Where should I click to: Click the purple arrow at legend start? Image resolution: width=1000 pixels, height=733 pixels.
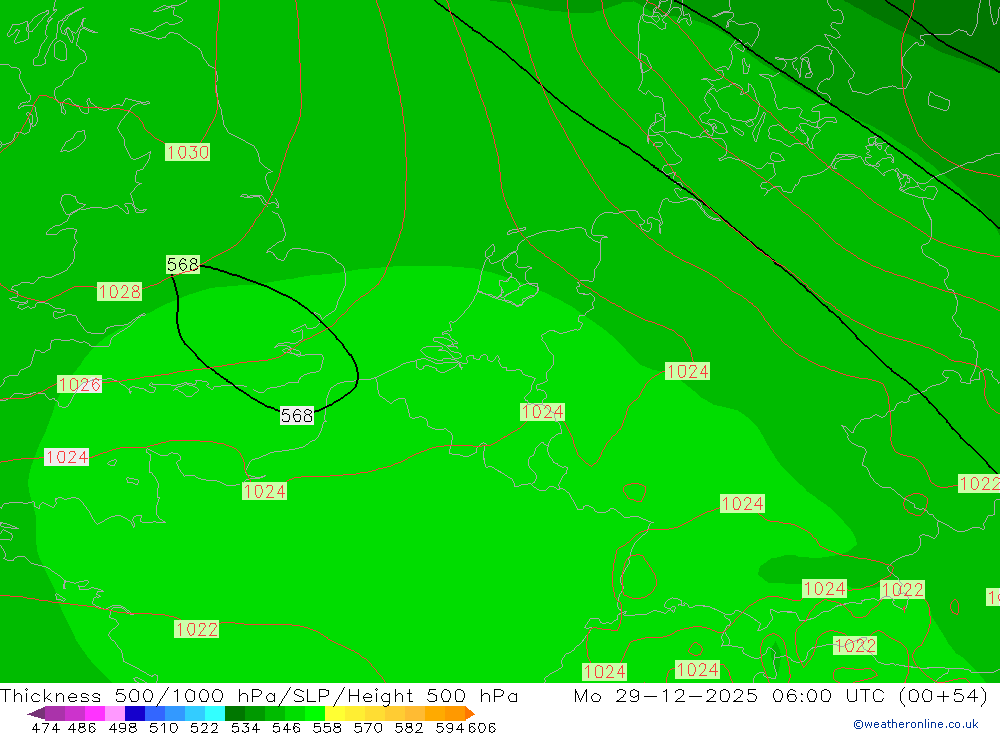tap(36, 713)
